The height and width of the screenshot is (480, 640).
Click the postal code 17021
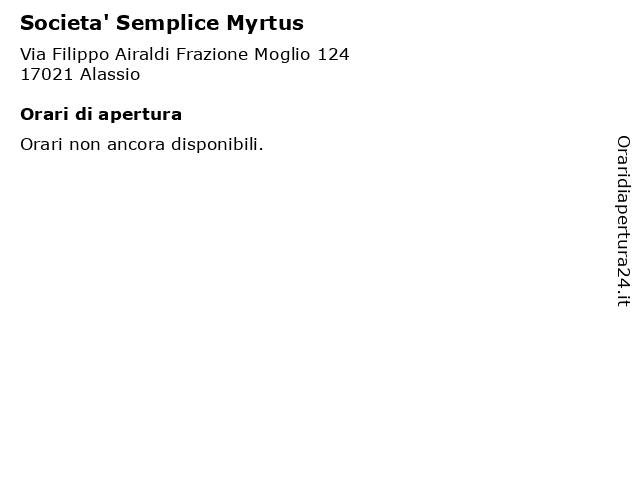(47, 75)
